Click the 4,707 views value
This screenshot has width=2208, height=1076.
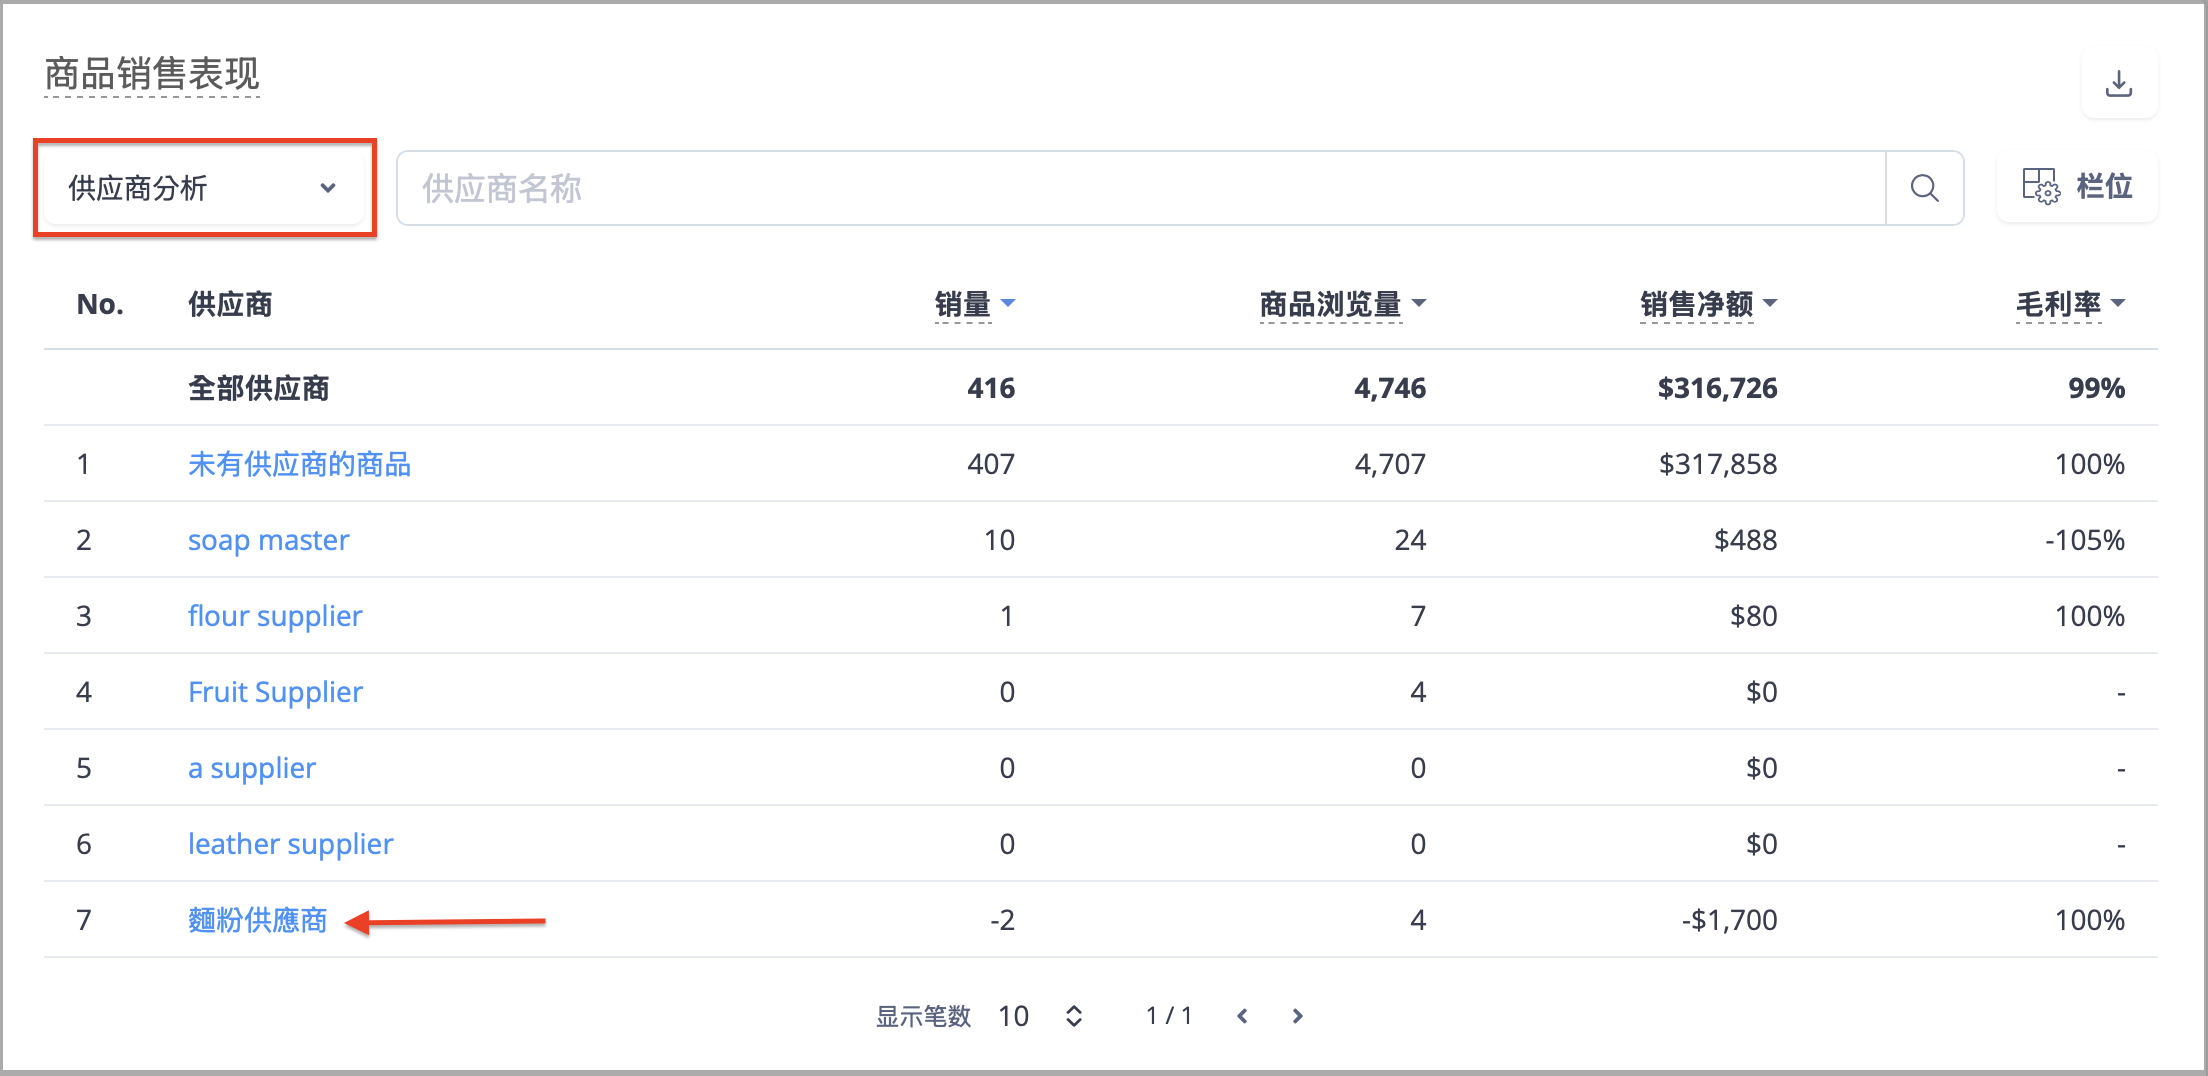1390,464
